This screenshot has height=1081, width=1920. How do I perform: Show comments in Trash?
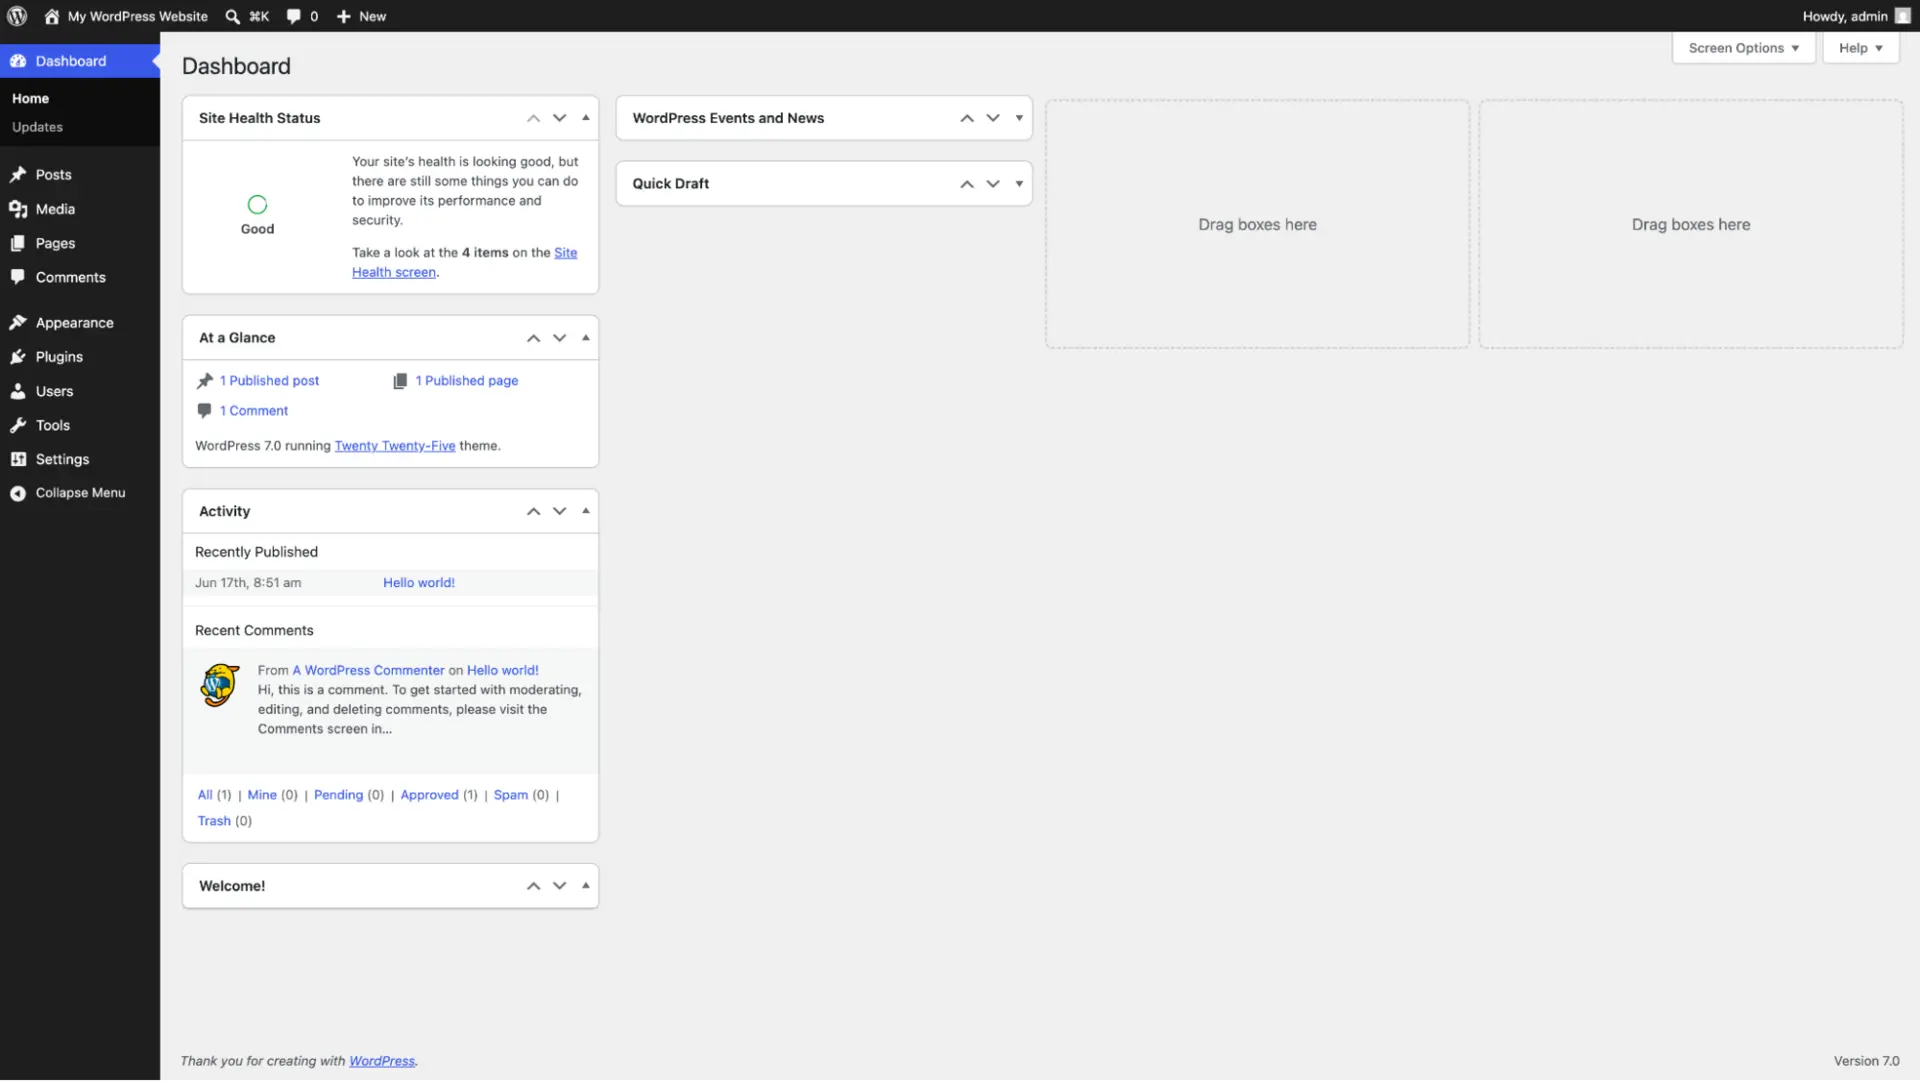[x=214, y=821]
